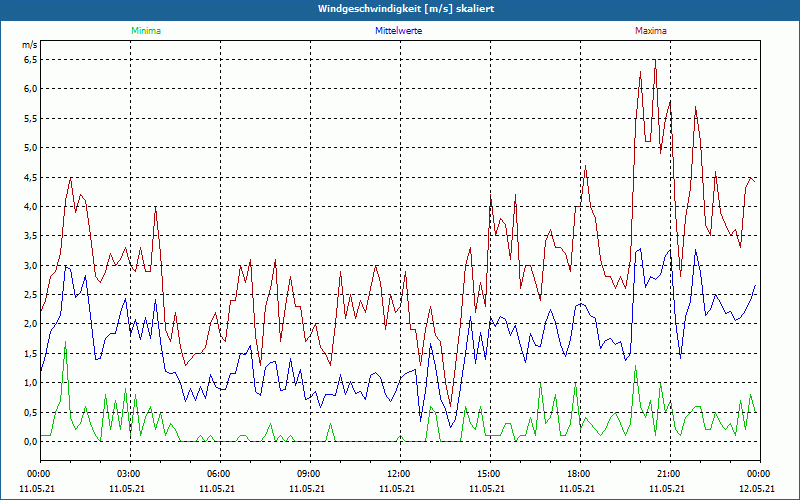The image size is (800, 500).
Task: Click the blue Mittelwerte legend label
Action: (x=398, y=31)
